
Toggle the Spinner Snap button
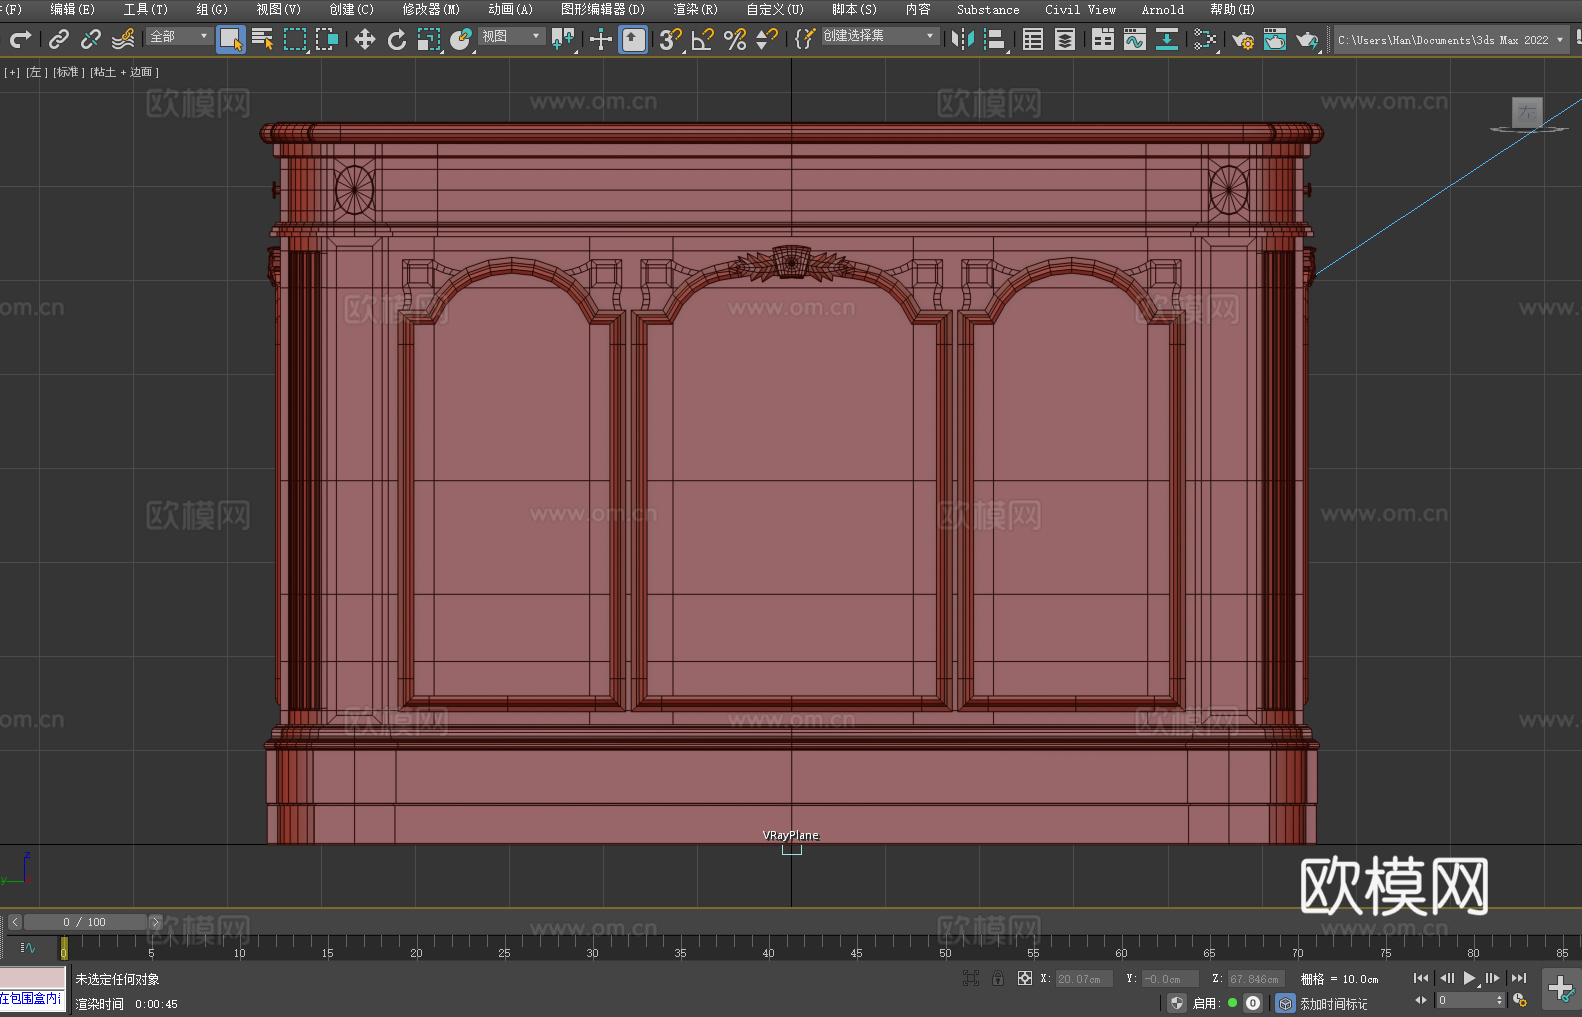pyautogui.click(x=767, y=39)
